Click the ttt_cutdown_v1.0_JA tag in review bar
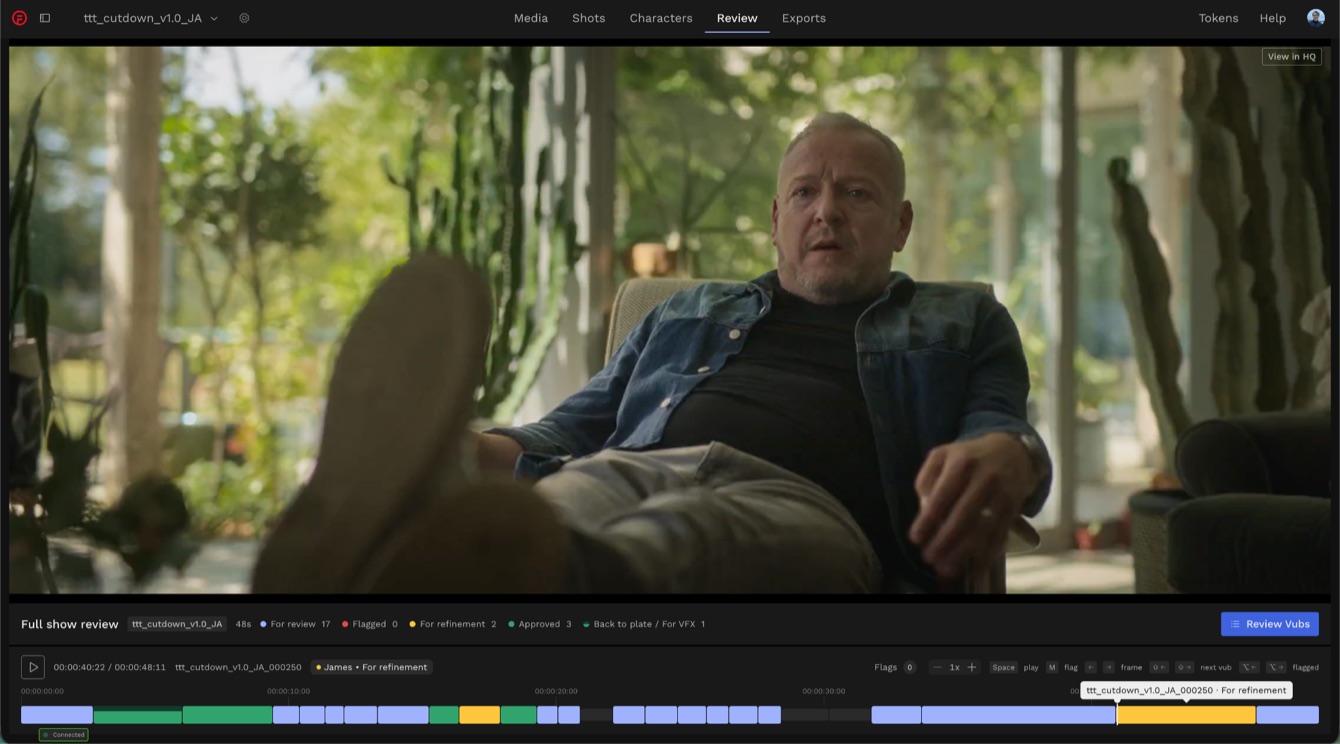This screenshot has height=744, width=1340. (x=177, y=624)
